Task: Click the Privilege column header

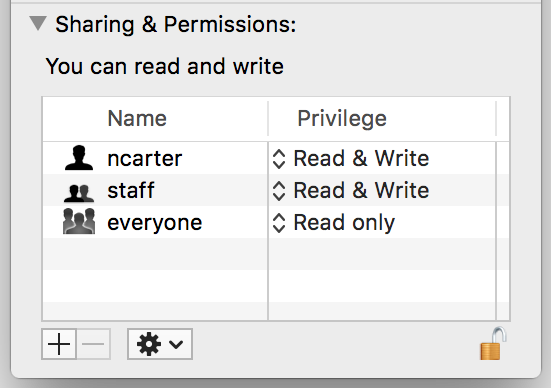Action: point(342,118)
